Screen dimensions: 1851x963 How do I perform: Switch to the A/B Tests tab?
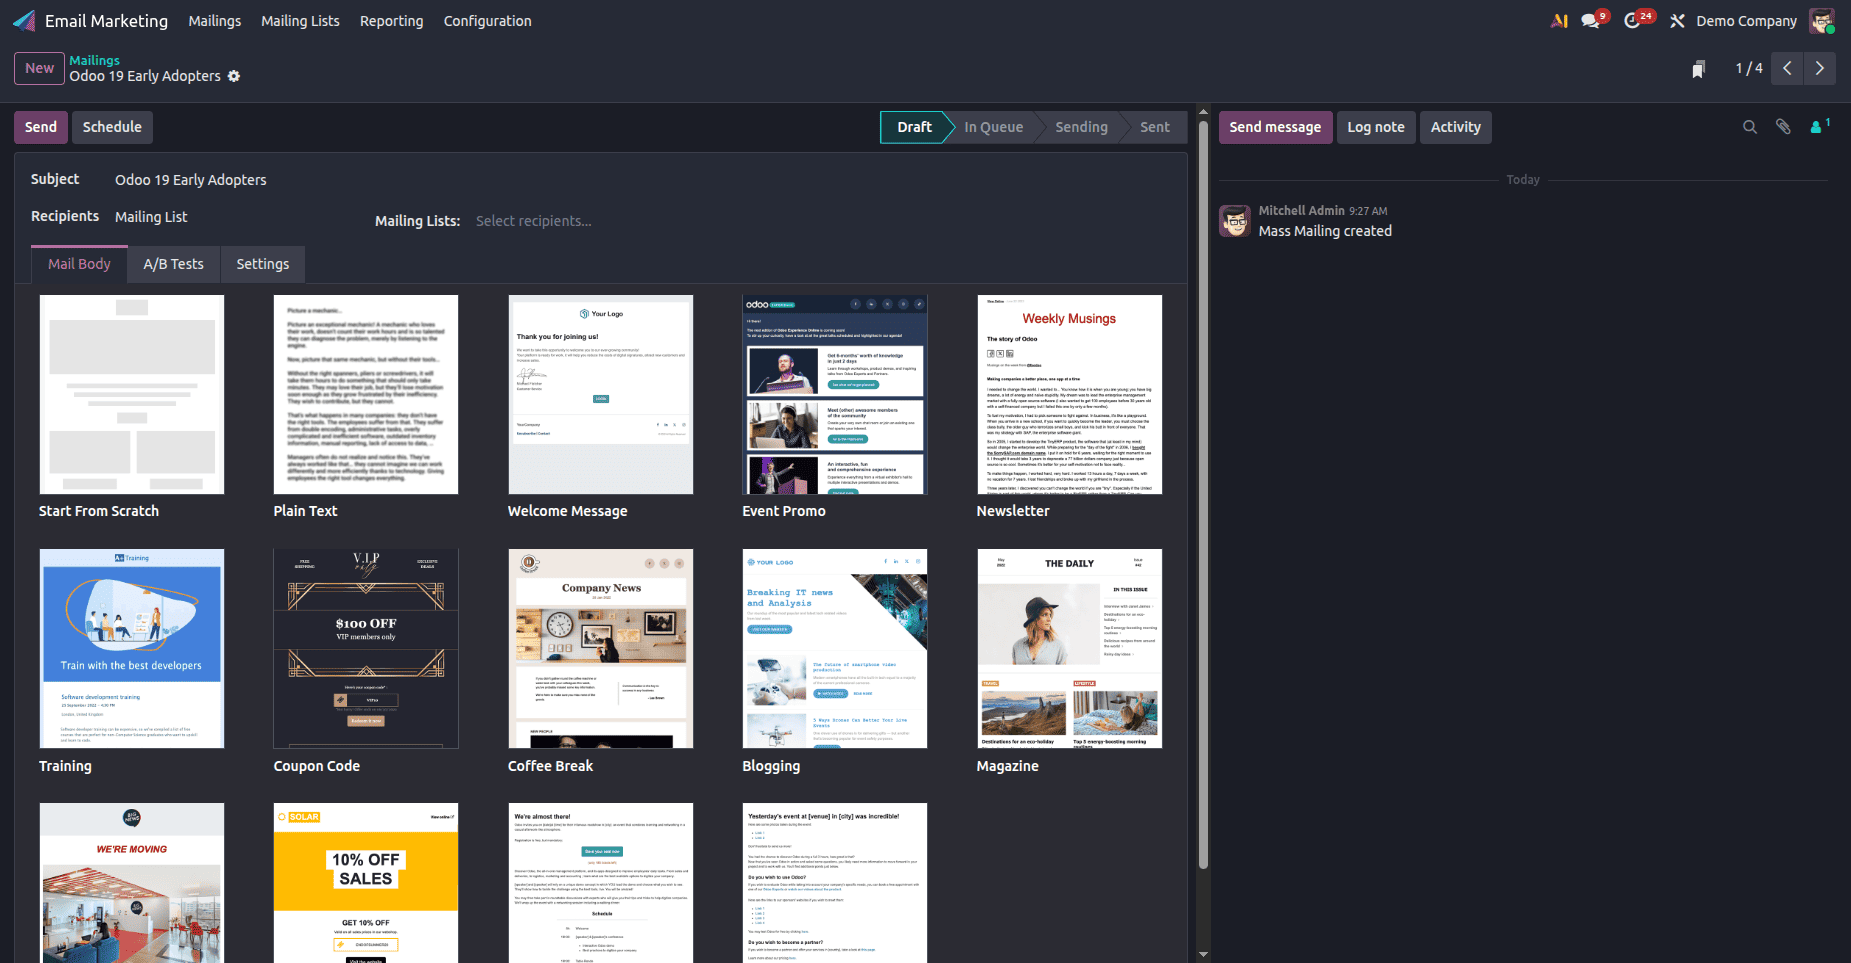click(174, 264)
